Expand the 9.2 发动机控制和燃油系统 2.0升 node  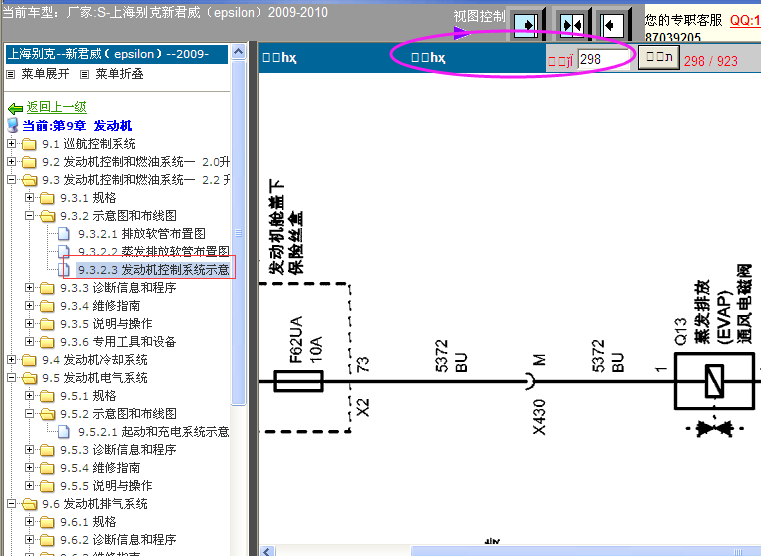point(12,162)
